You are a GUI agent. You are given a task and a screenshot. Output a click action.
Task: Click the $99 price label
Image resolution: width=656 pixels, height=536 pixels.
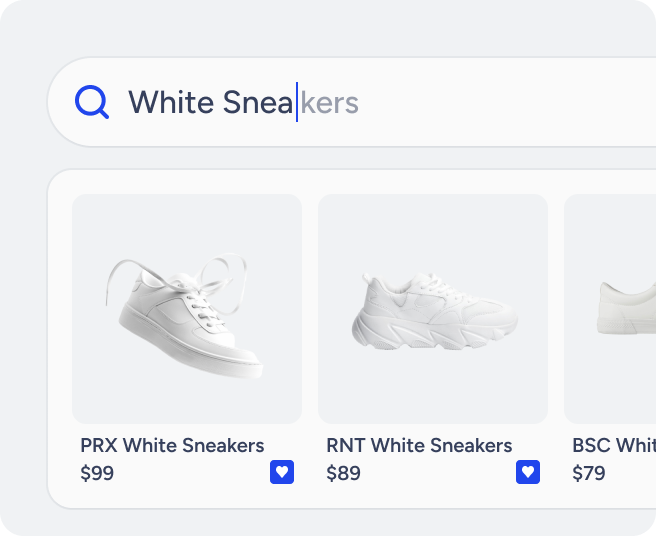point(97,473)
